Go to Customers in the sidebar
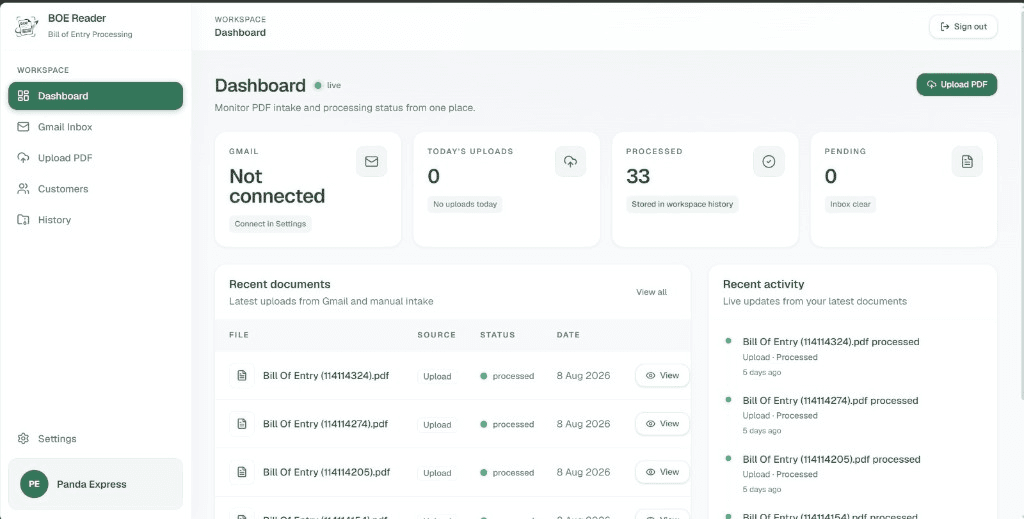Viewport: 1024px width, 519px height. [95, 189]
